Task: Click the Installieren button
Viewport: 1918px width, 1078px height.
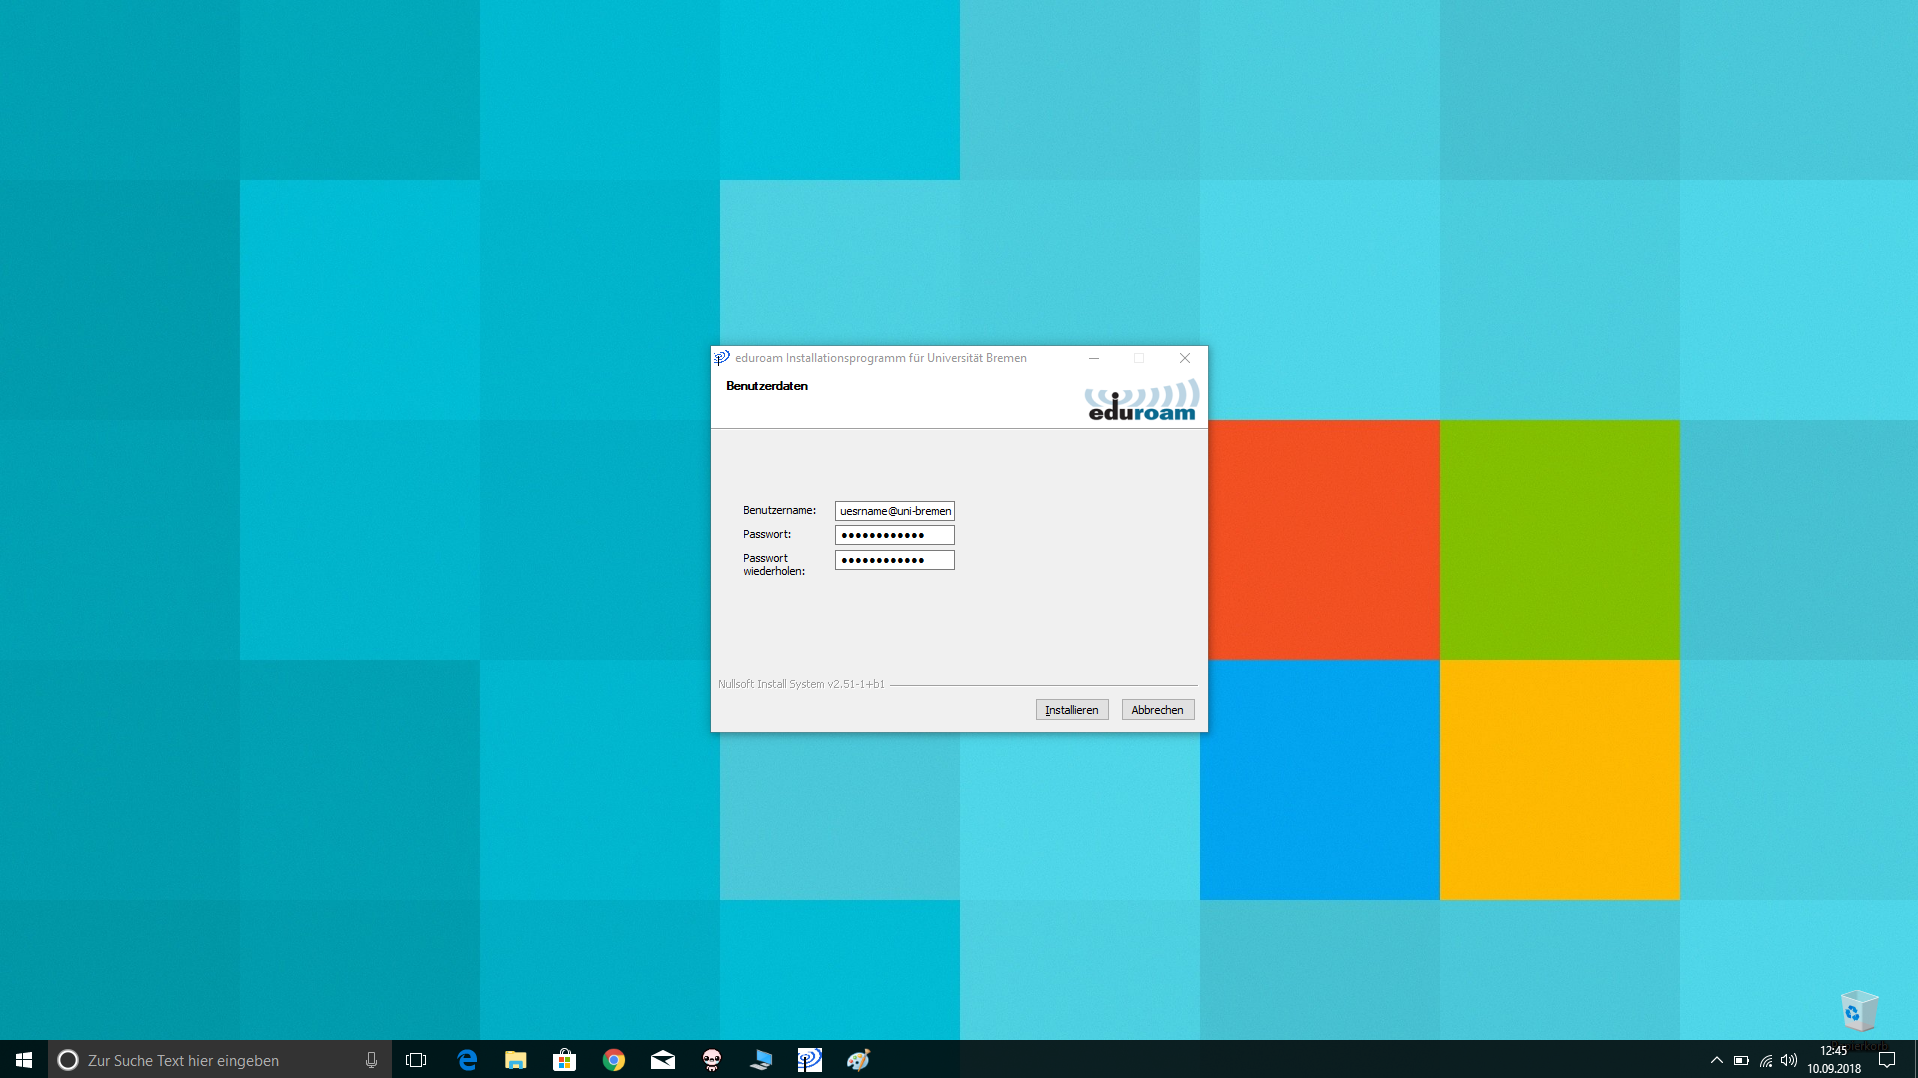Action: 1071,710
